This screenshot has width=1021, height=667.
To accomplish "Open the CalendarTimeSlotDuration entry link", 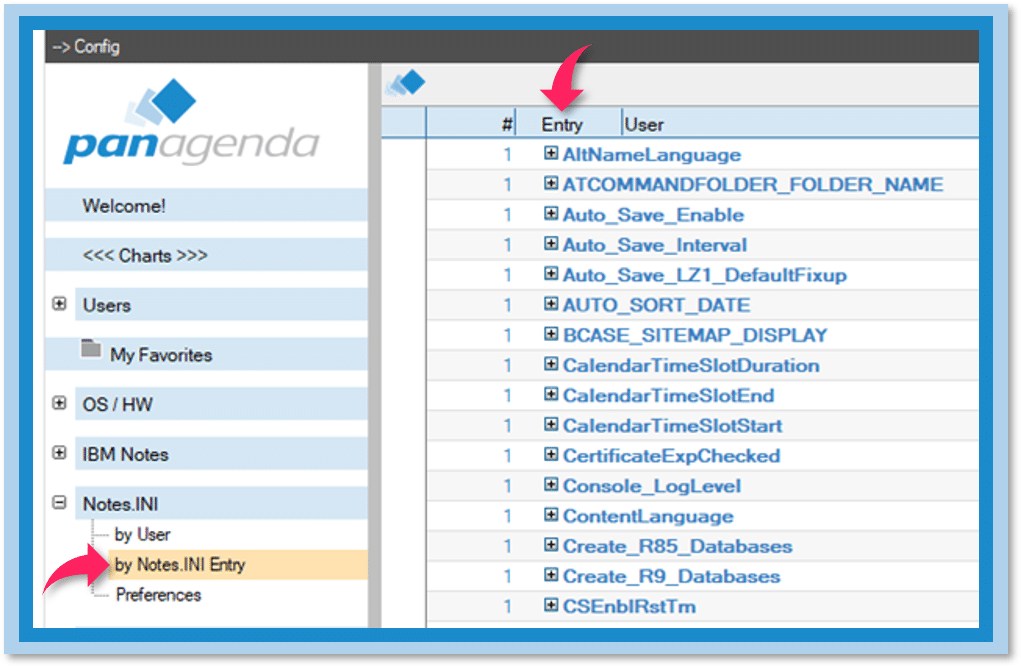I will click(690, 366).
